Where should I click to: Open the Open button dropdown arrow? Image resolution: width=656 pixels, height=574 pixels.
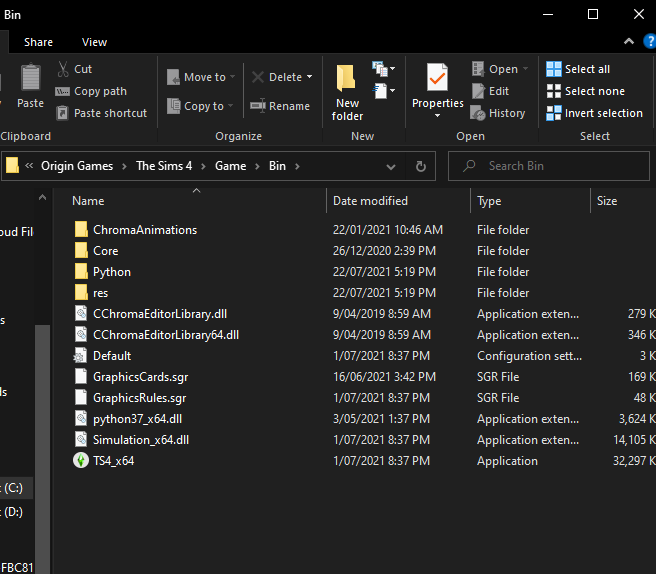click(x=525, y=69)
